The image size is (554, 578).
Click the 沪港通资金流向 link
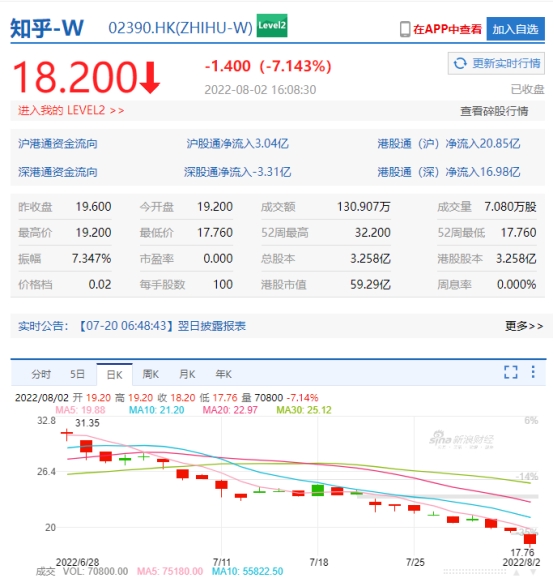click(58, 144)
